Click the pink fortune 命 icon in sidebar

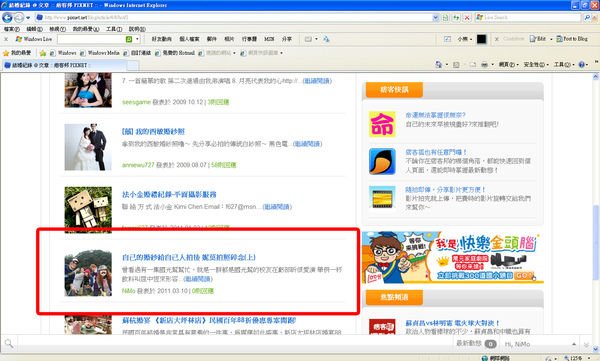[382, 124]
